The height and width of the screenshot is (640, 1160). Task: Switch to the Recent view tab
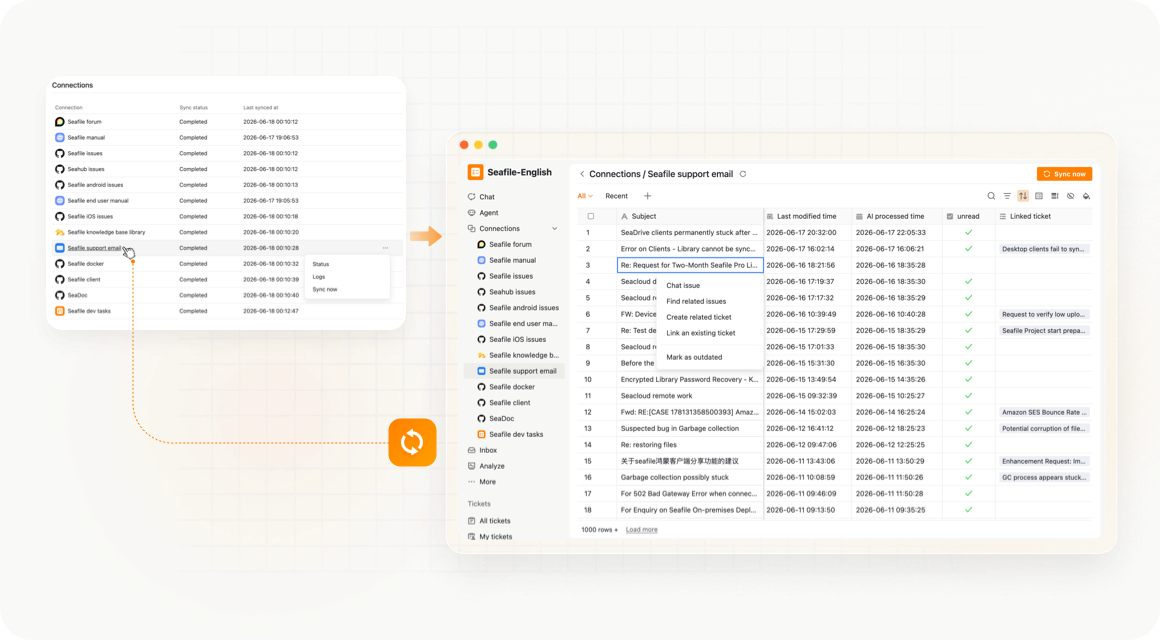point(616,196)
